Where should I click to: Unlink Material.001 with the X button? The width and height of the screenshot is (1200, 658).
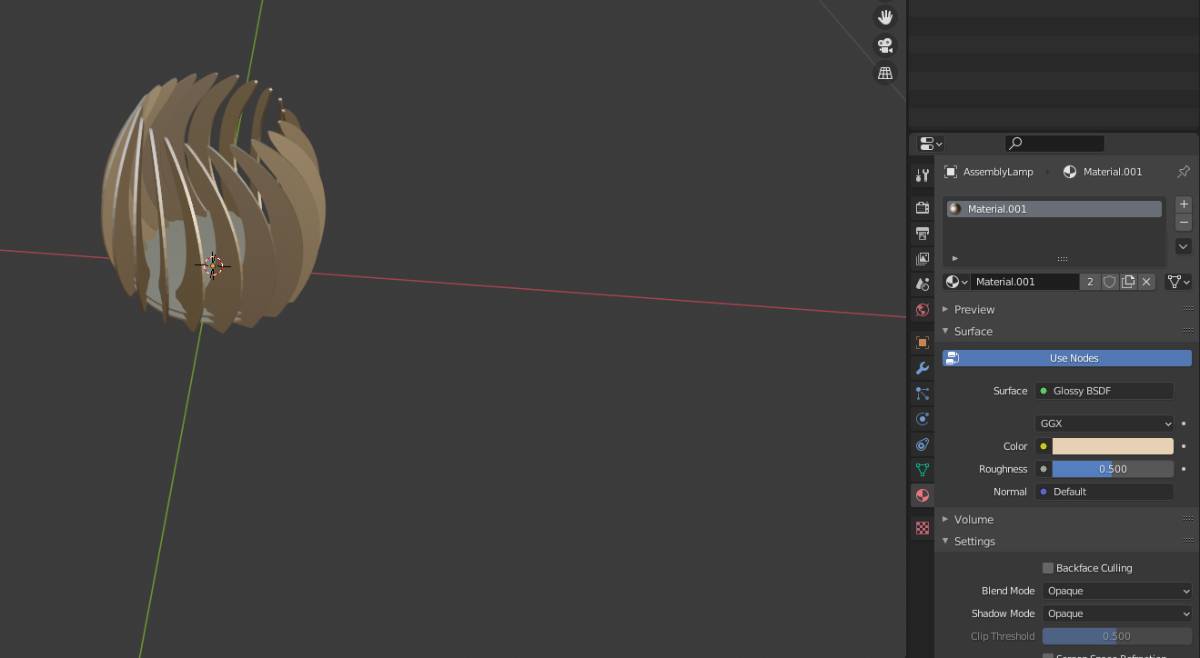click(x=1147, y=282)
